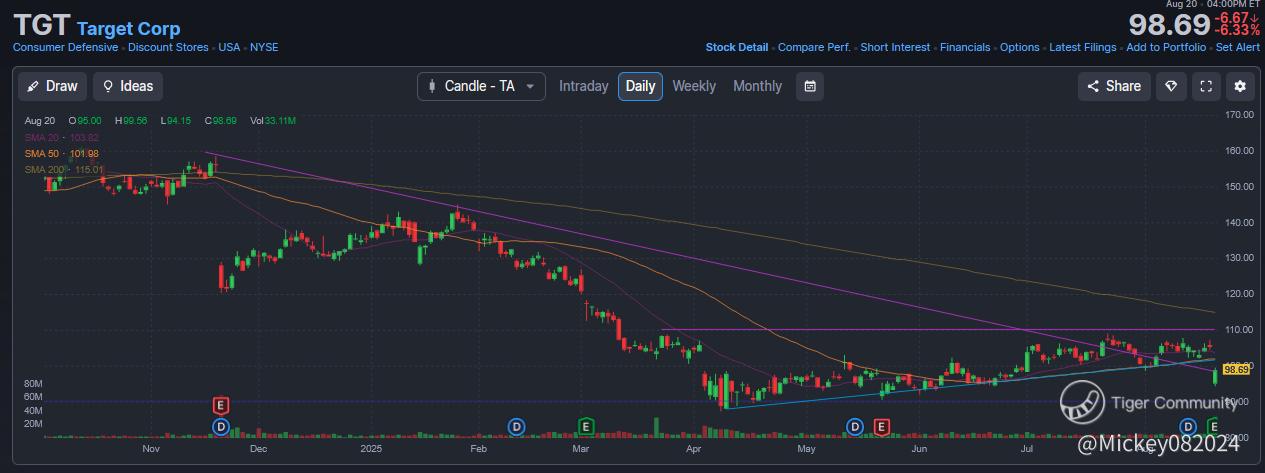Click the Vol 33.11M reading
Viewport: 1265px width, 473px height.
(x=273, y=120)
